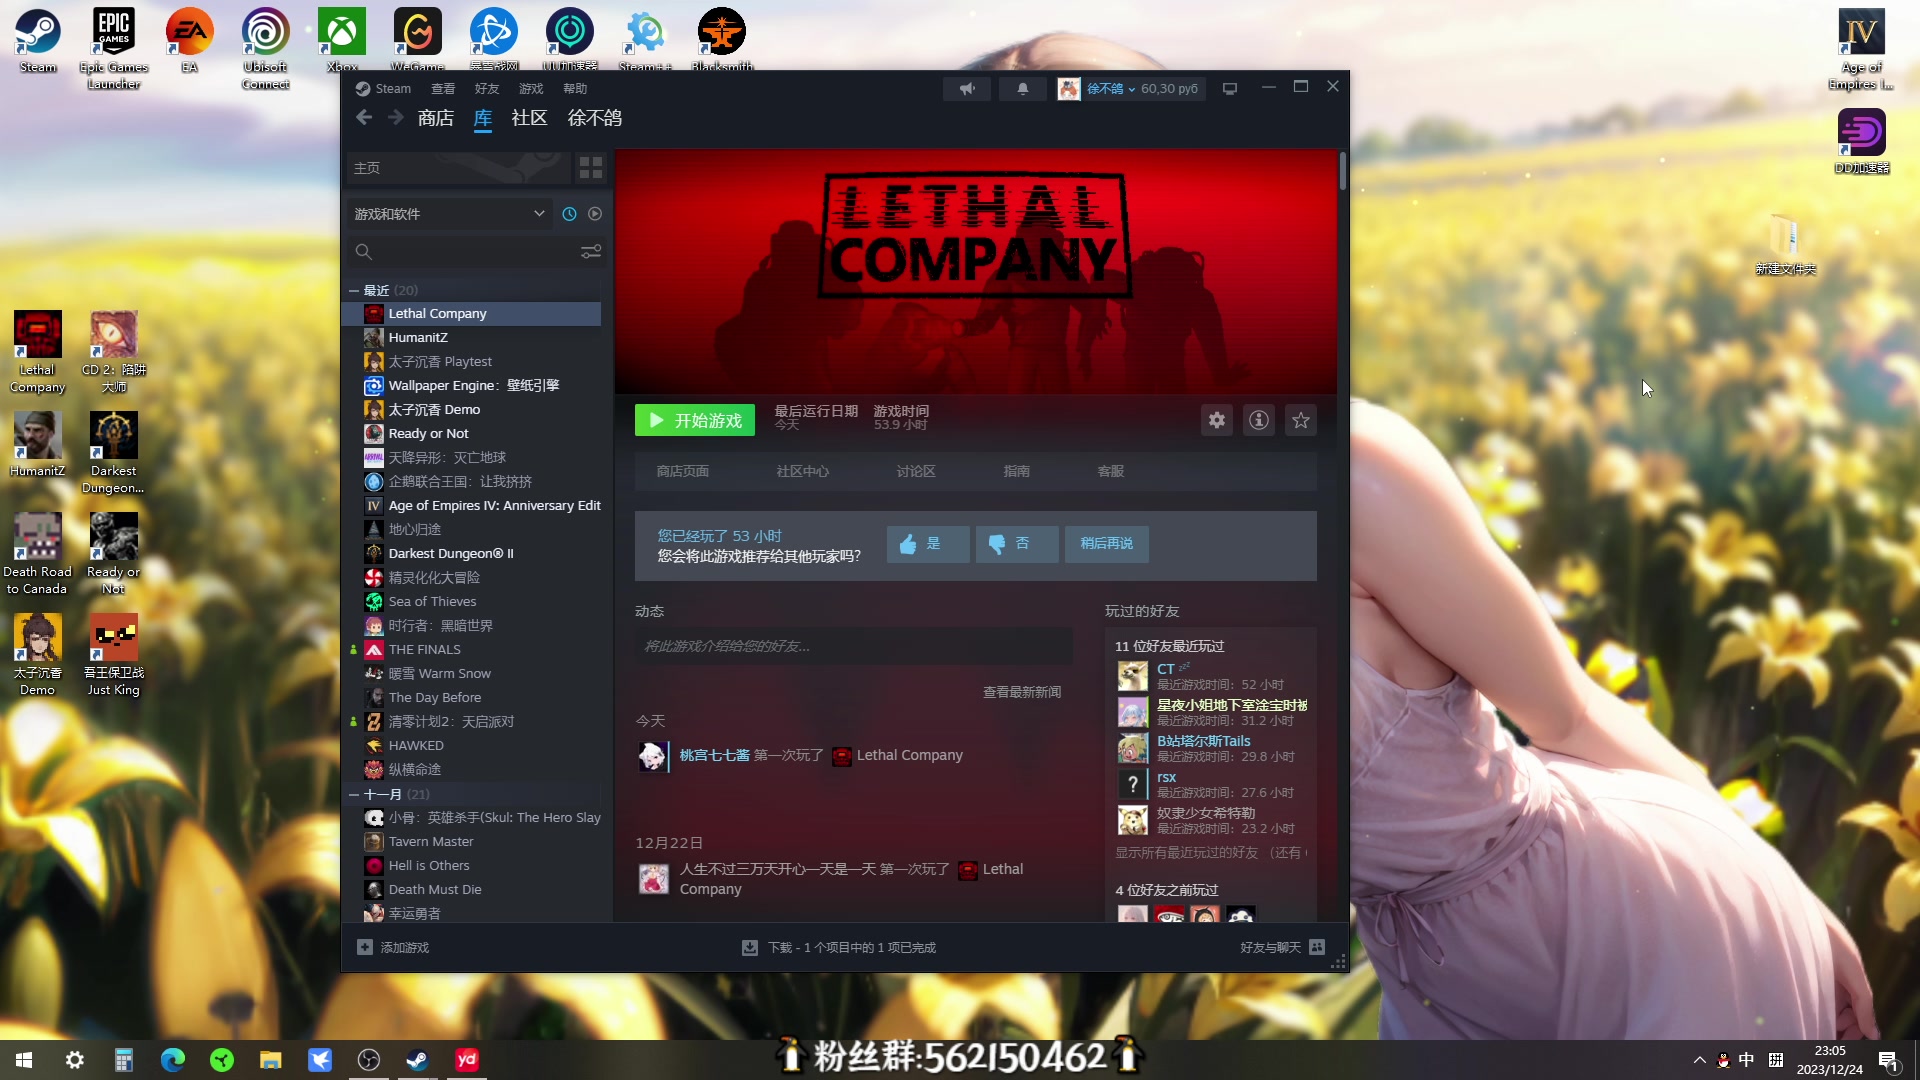Click Steam icon in the taskbar
Viewport: 1920px width, 1080px height.
(417, 1060)
